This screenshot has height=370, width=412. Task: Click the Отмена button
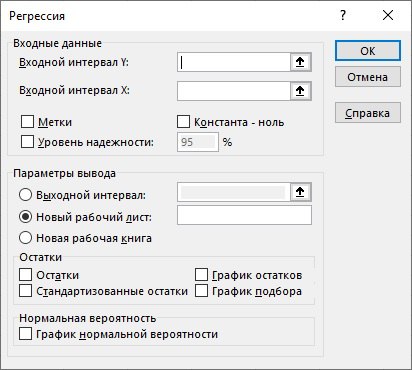click(x=368, y=77)
